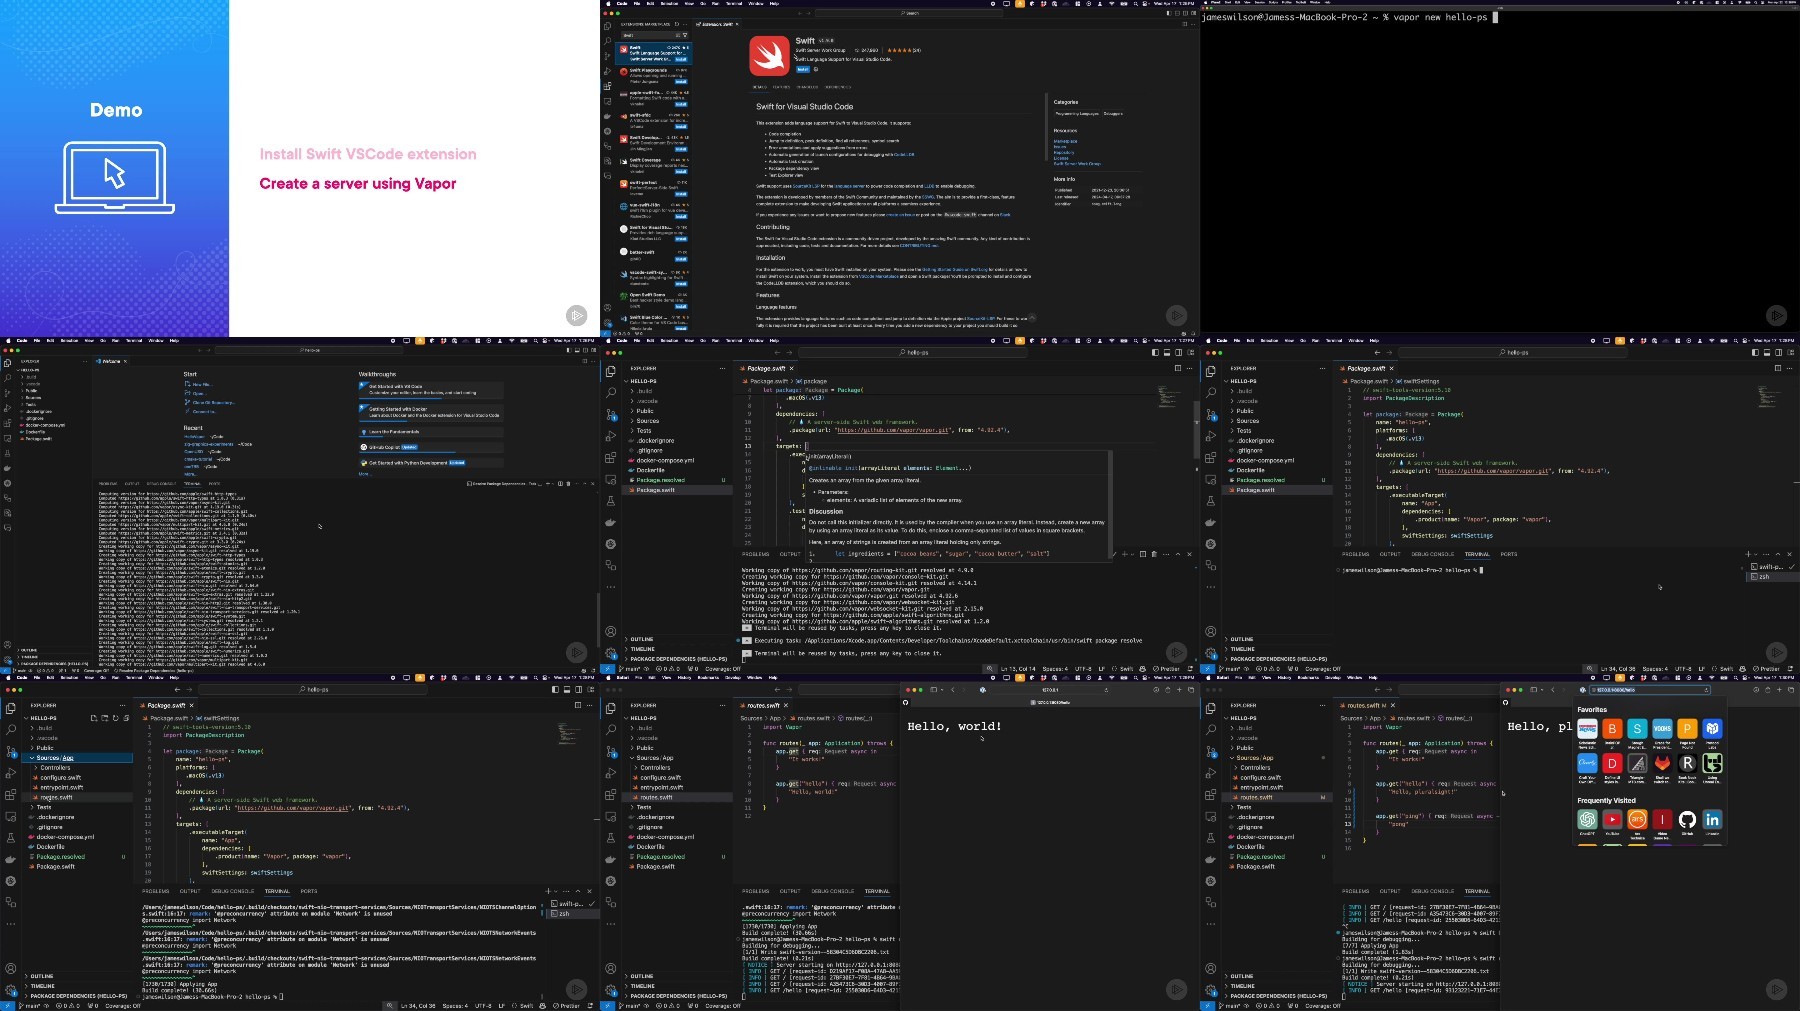The height and width of the screenshot is (1011, 1800).
Task: Switch to OUTPUT tab in Sources/App-highlighted frame
Action: (x=190, y=891)
